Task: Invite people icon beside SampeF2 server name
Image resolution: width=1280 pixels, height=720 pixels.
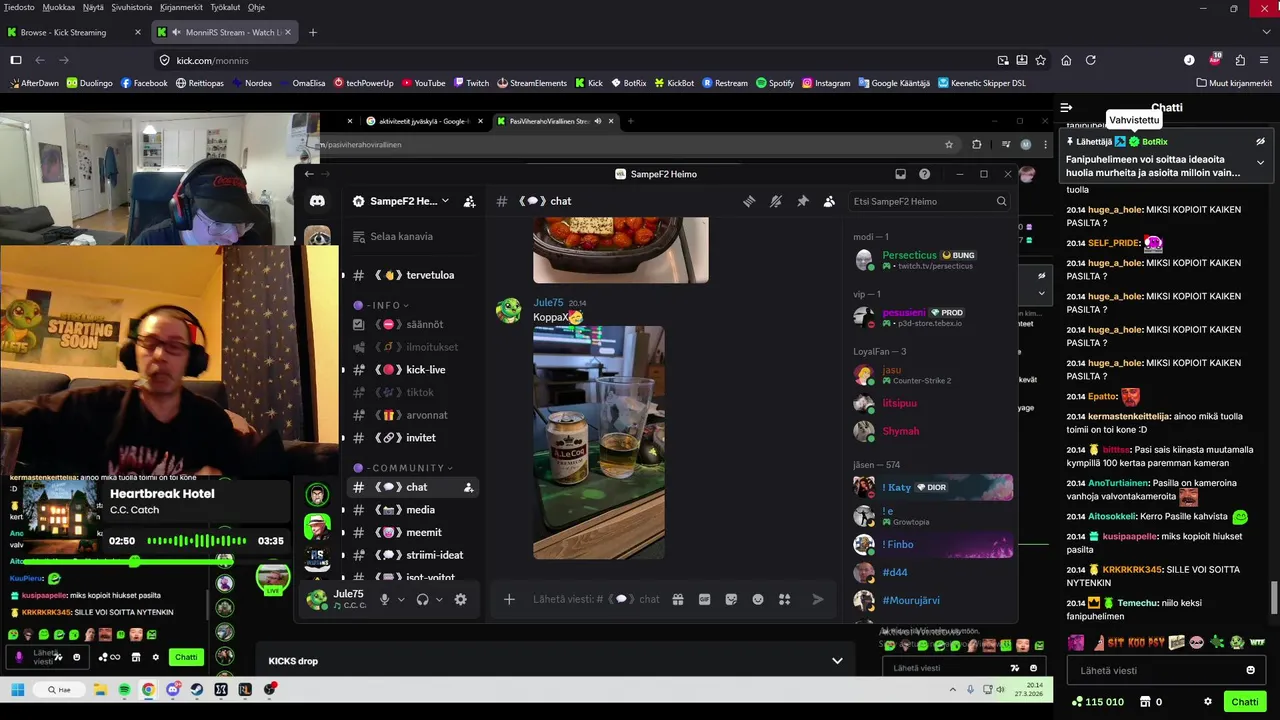Action: (470, 201)
